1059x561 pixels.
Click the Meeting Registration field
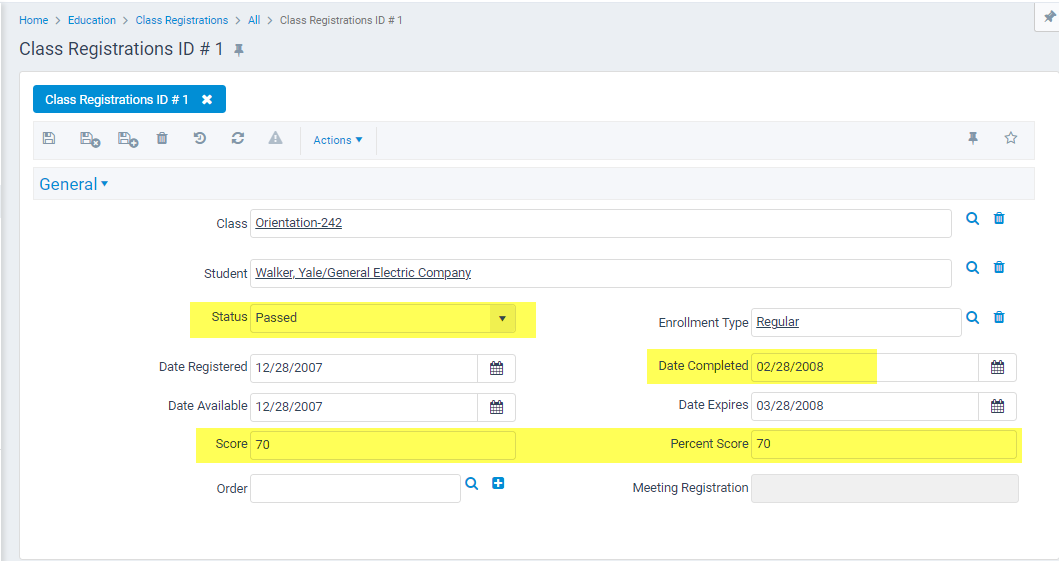[x=885, y=489]
